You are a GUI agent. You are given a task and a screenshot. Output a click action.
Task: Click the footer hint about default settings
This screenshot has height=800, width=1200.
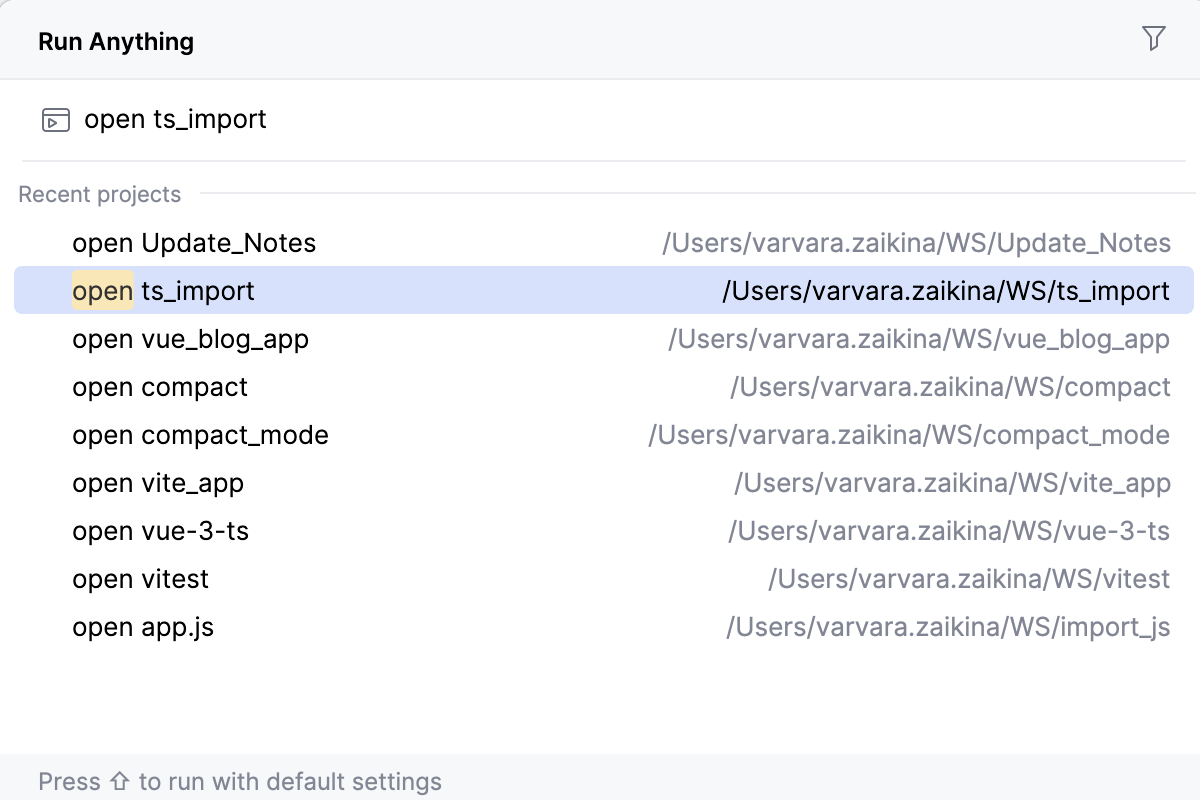point(240,781)
